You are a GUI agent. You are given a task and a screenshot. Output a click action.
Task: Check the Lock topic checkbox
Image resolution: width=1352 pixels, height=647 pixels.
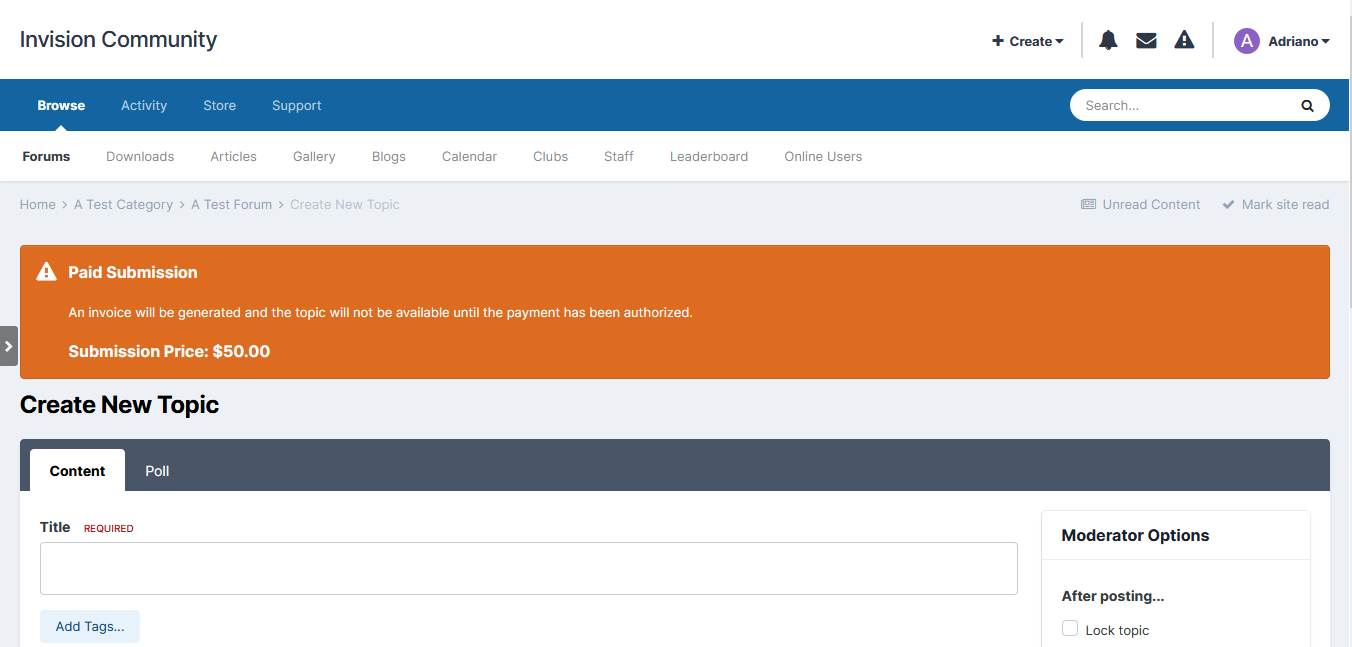[x=1070, y=629]
